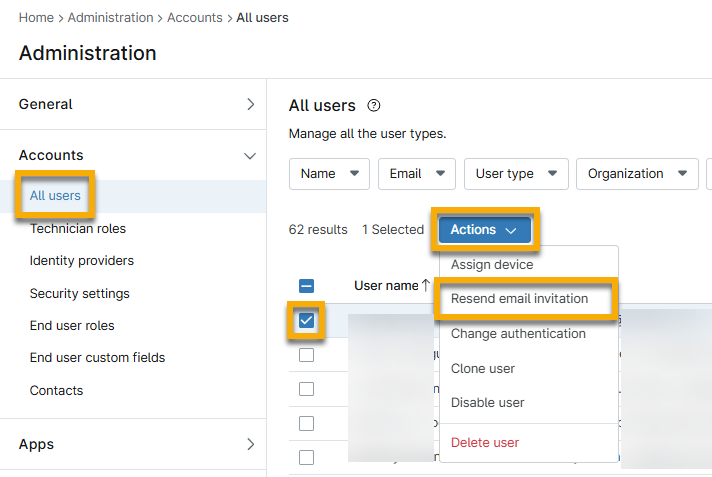Toggle the select-all checkbox in table header
This screenshot has height=477, width=712.
click(307, 286)
